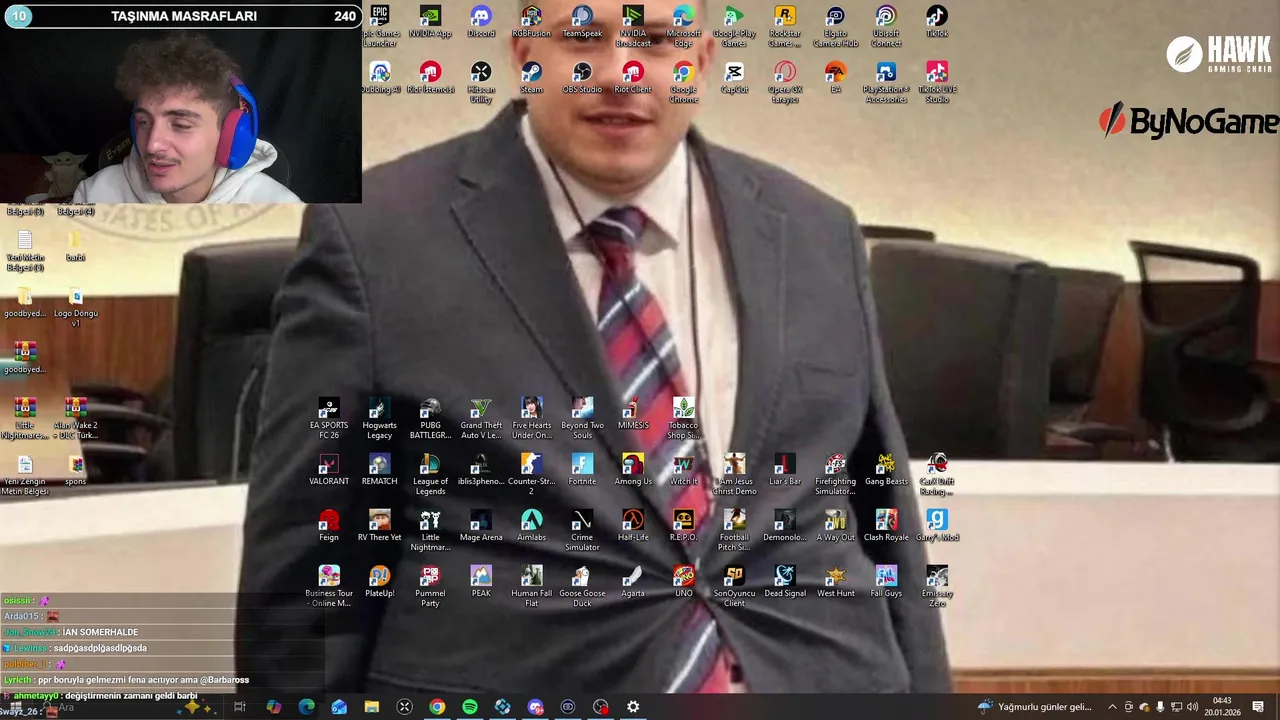Select the VALORANT shortcut
1280x720 pixels.
coord(329,470)
